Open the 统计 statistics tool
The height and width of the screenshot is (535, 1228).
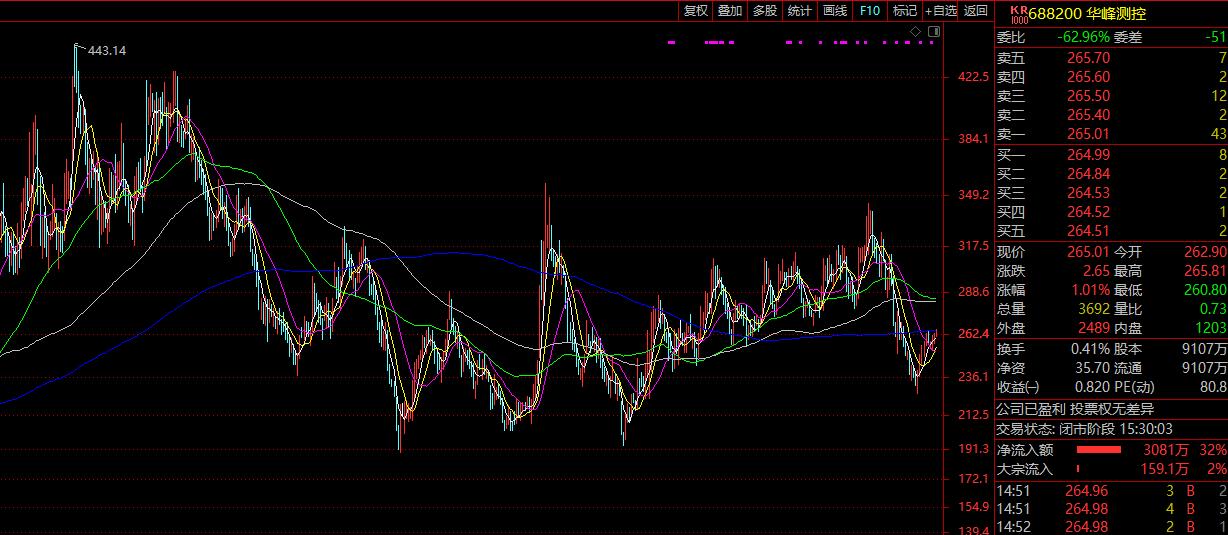pyautogui.click(x=800, y=11)
